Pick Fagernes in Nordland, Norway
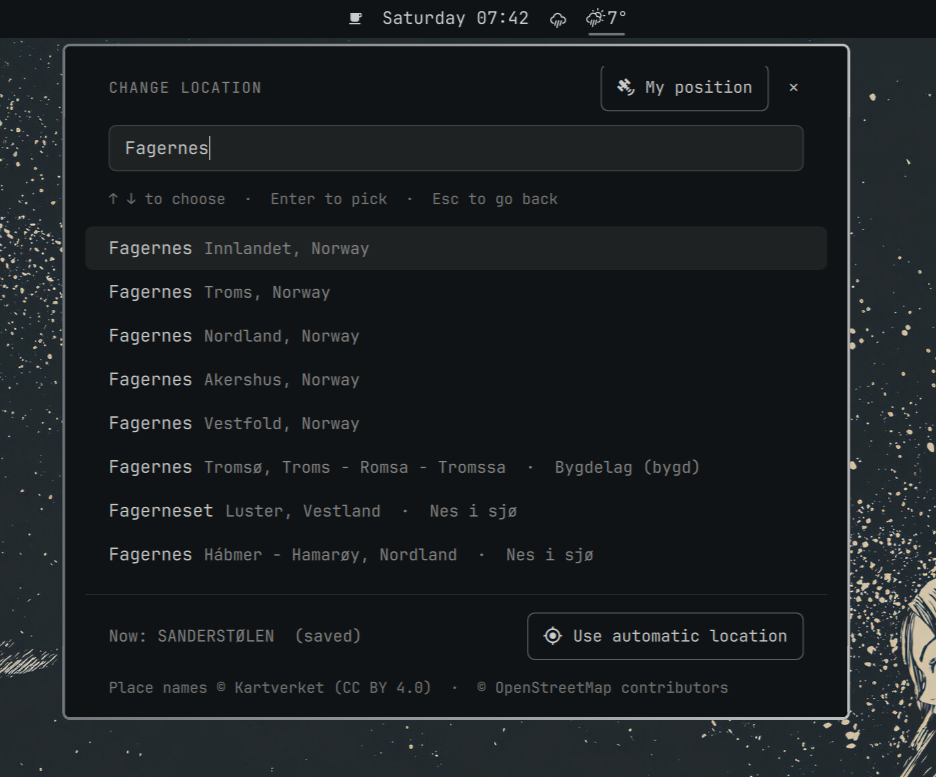Screen dimensions: 936x777 [x=456, y=336]
